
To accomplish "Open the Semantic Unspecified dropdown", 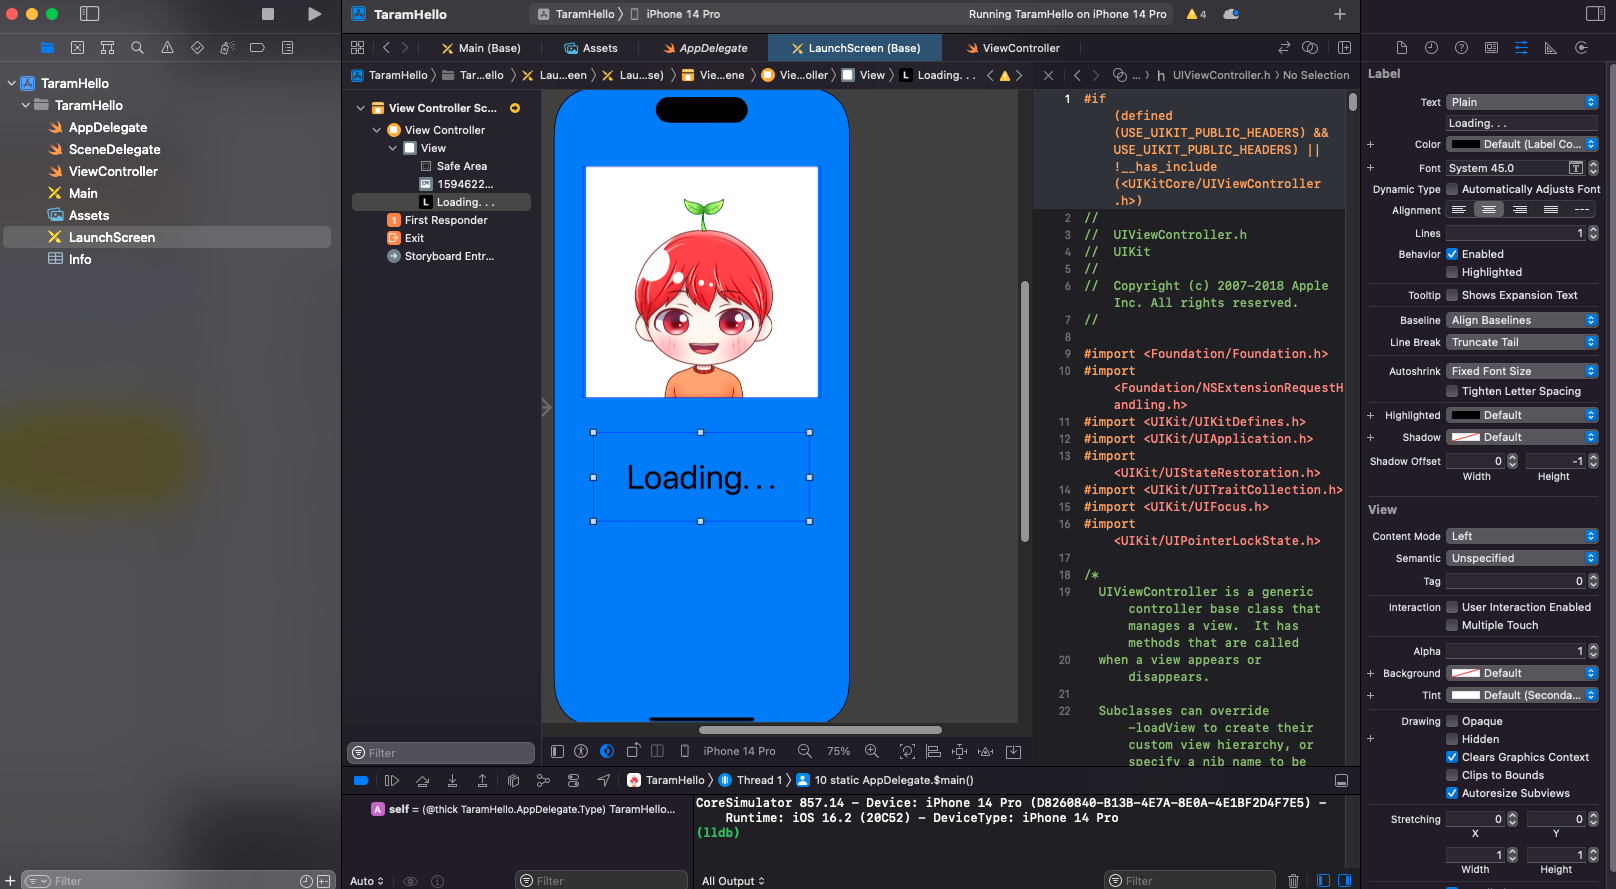I will 1522,558.
